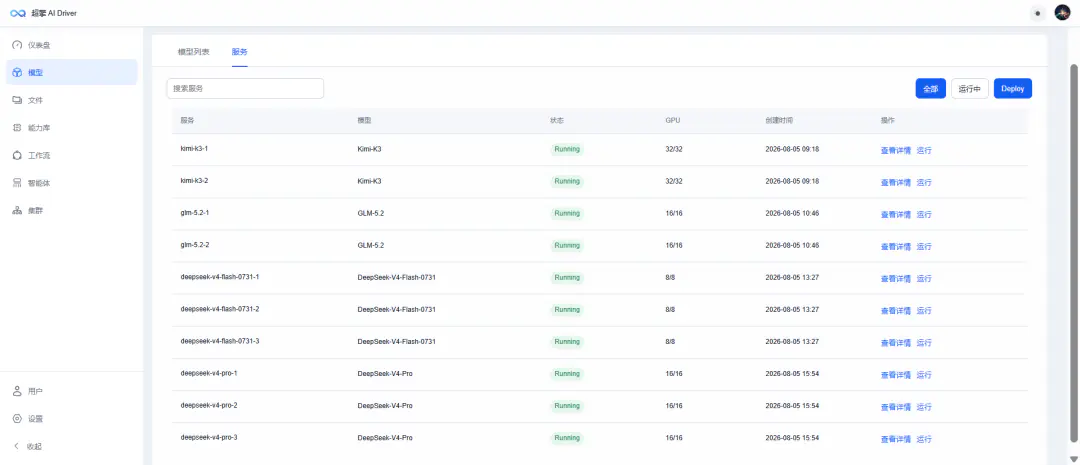Screen dimensions: 1080x465
Task: View details of glm-5.2-1 service
Action: (895, 214)
